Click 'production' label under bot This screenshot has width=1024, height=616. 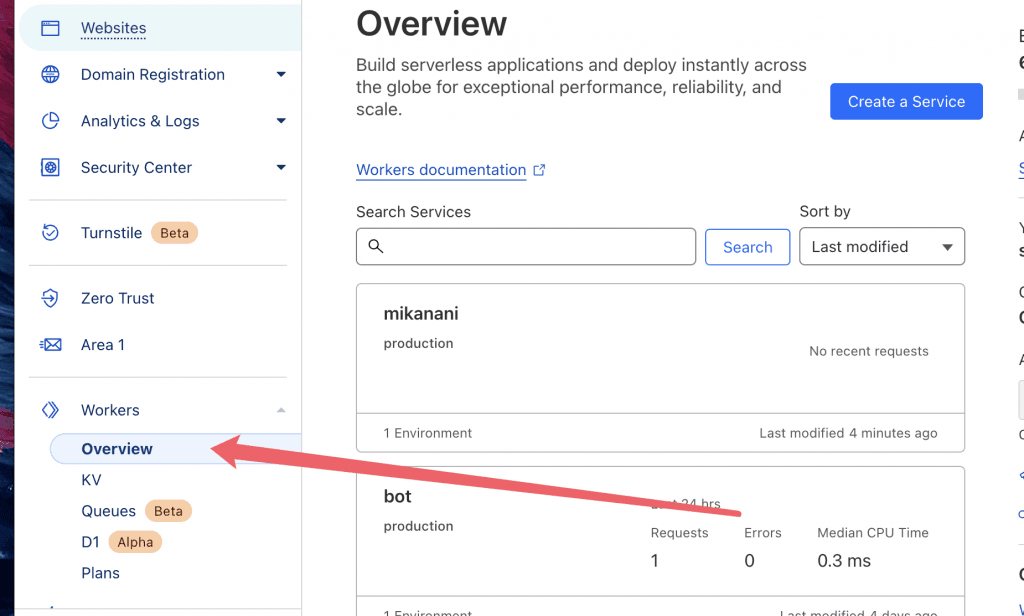pos(418,527)
